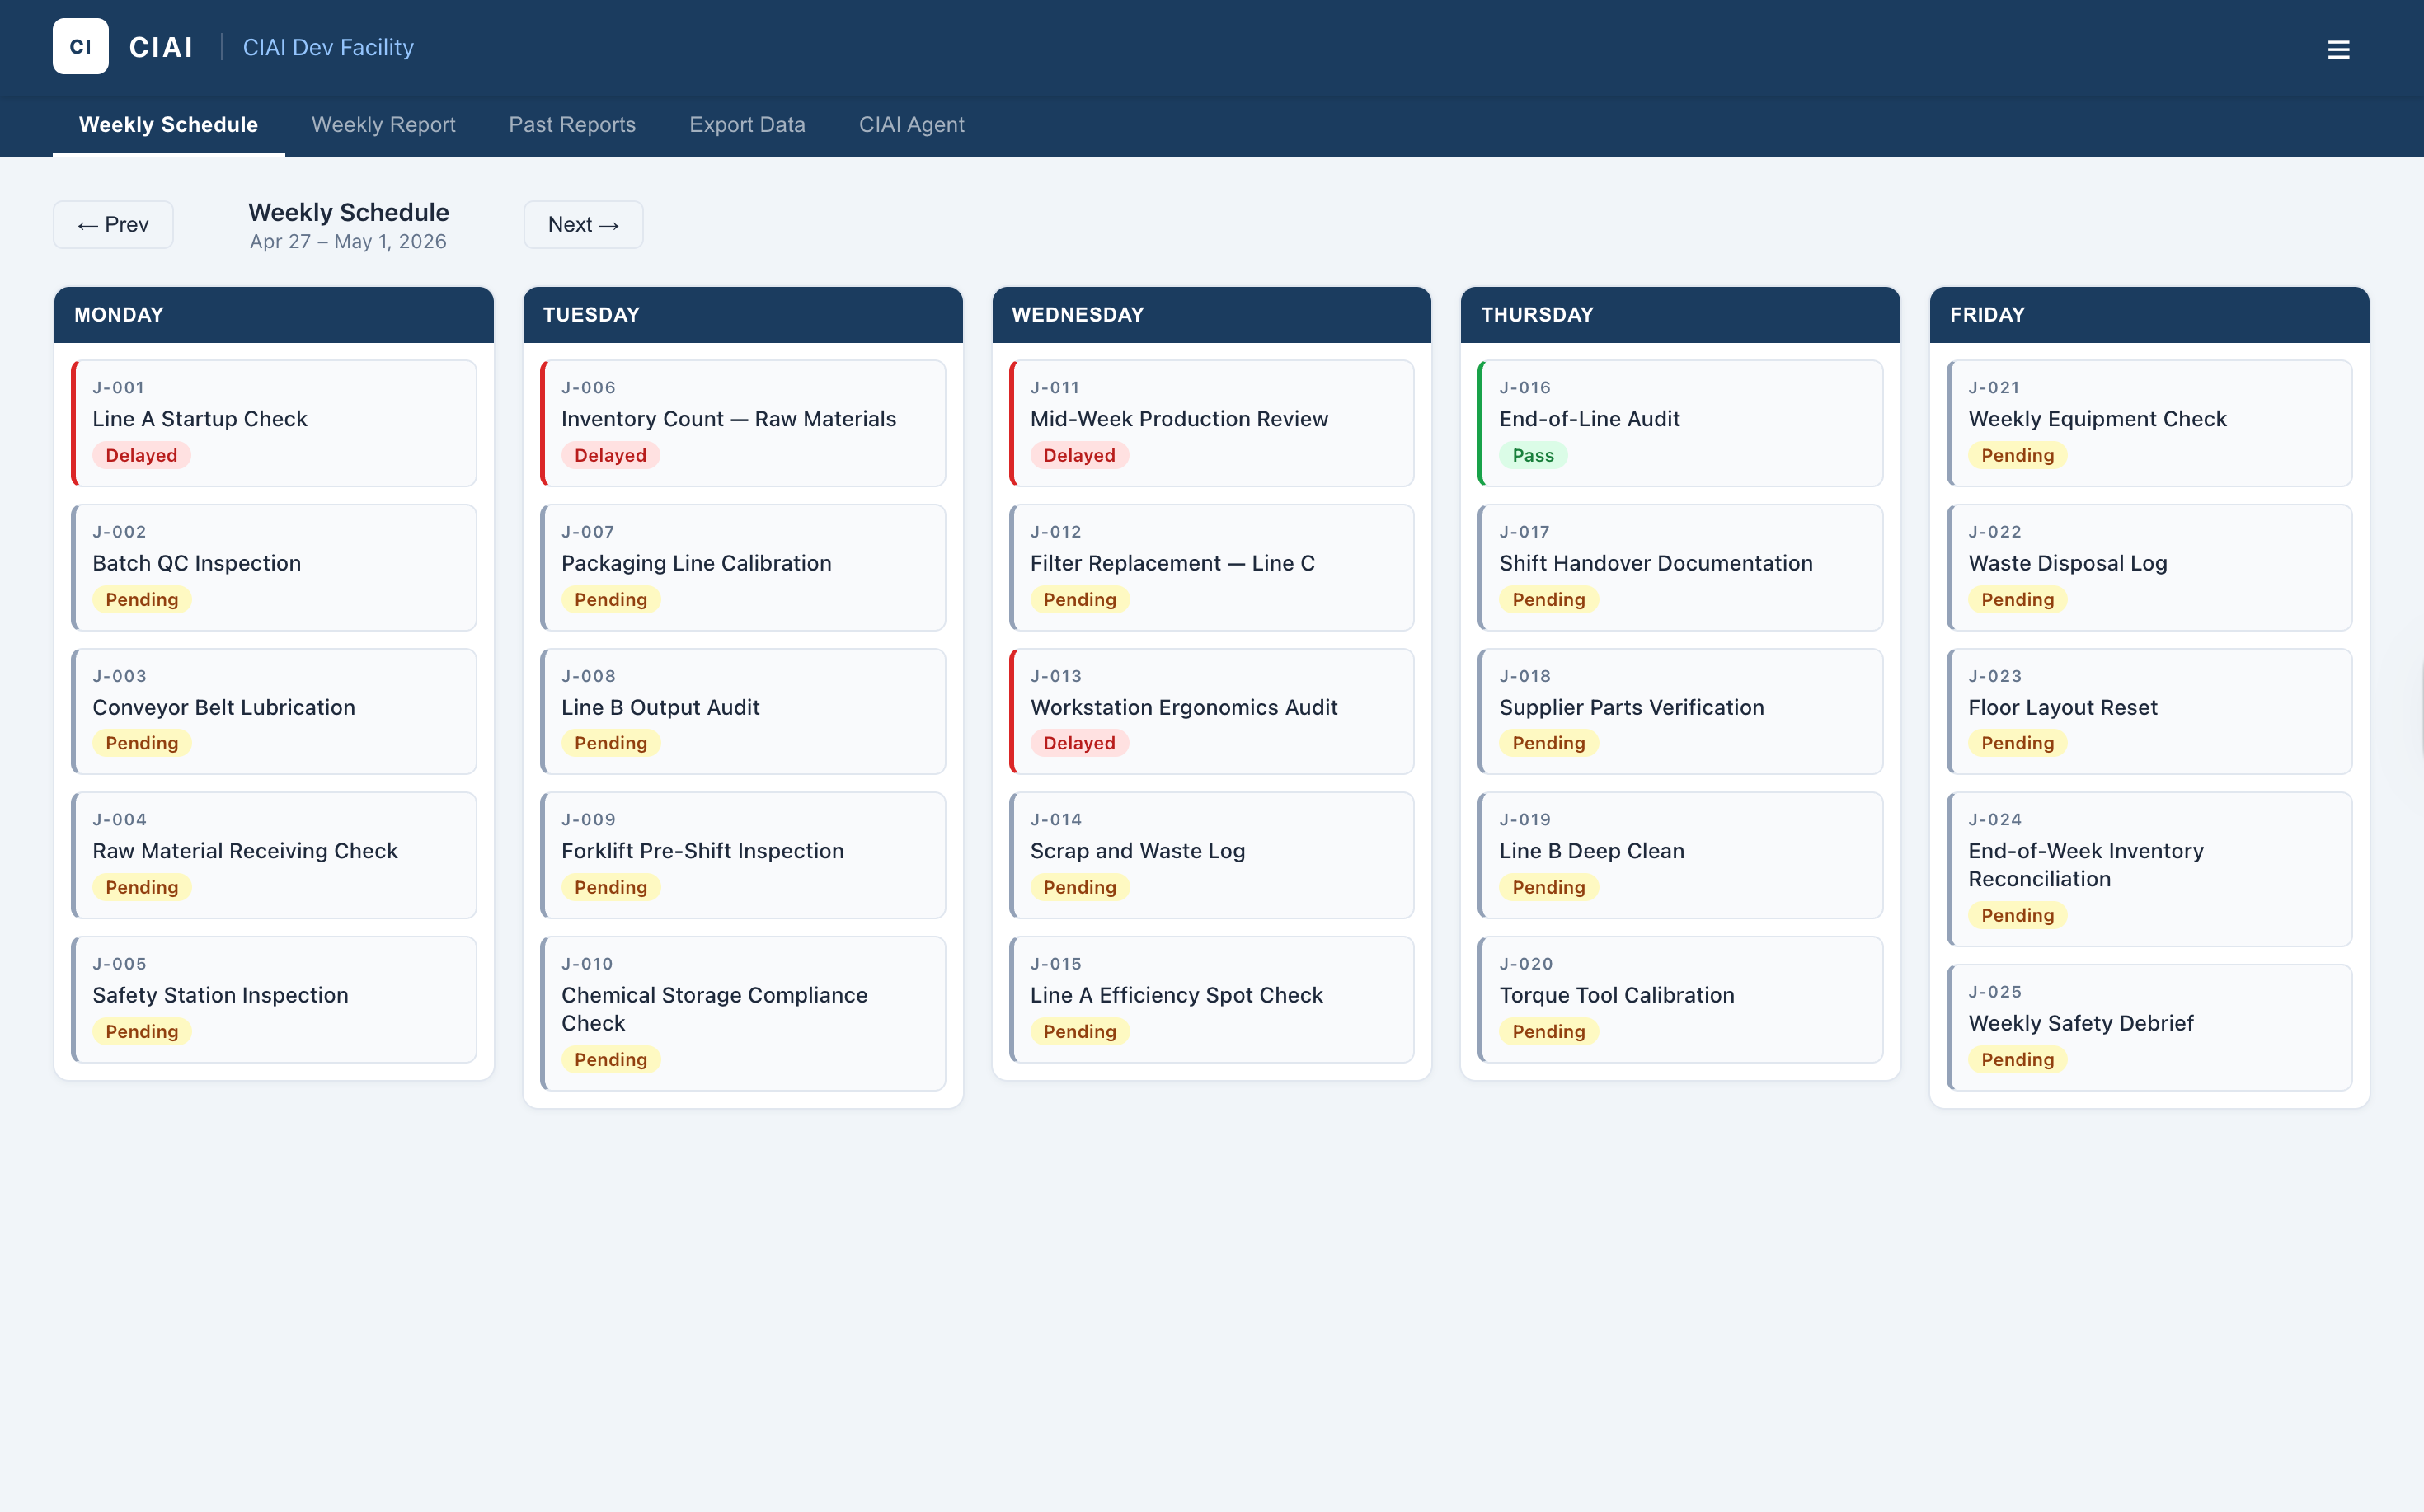Select the Conveyor Belt Lubrication card
The image size is (2424, 1512).
point(274,711)
